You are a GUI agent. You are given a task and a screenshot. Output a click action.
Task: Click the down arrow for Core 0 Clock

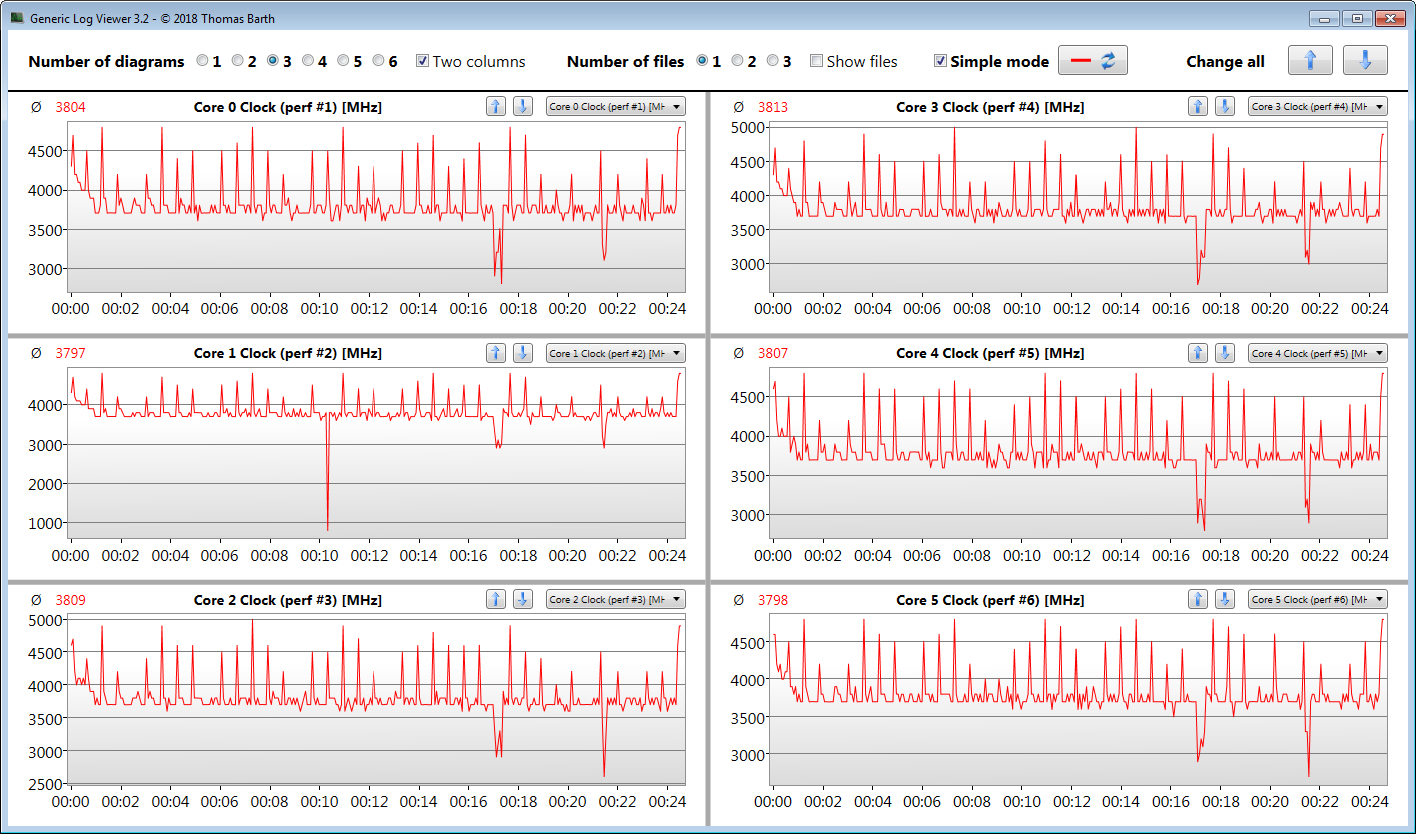(522, 106)
